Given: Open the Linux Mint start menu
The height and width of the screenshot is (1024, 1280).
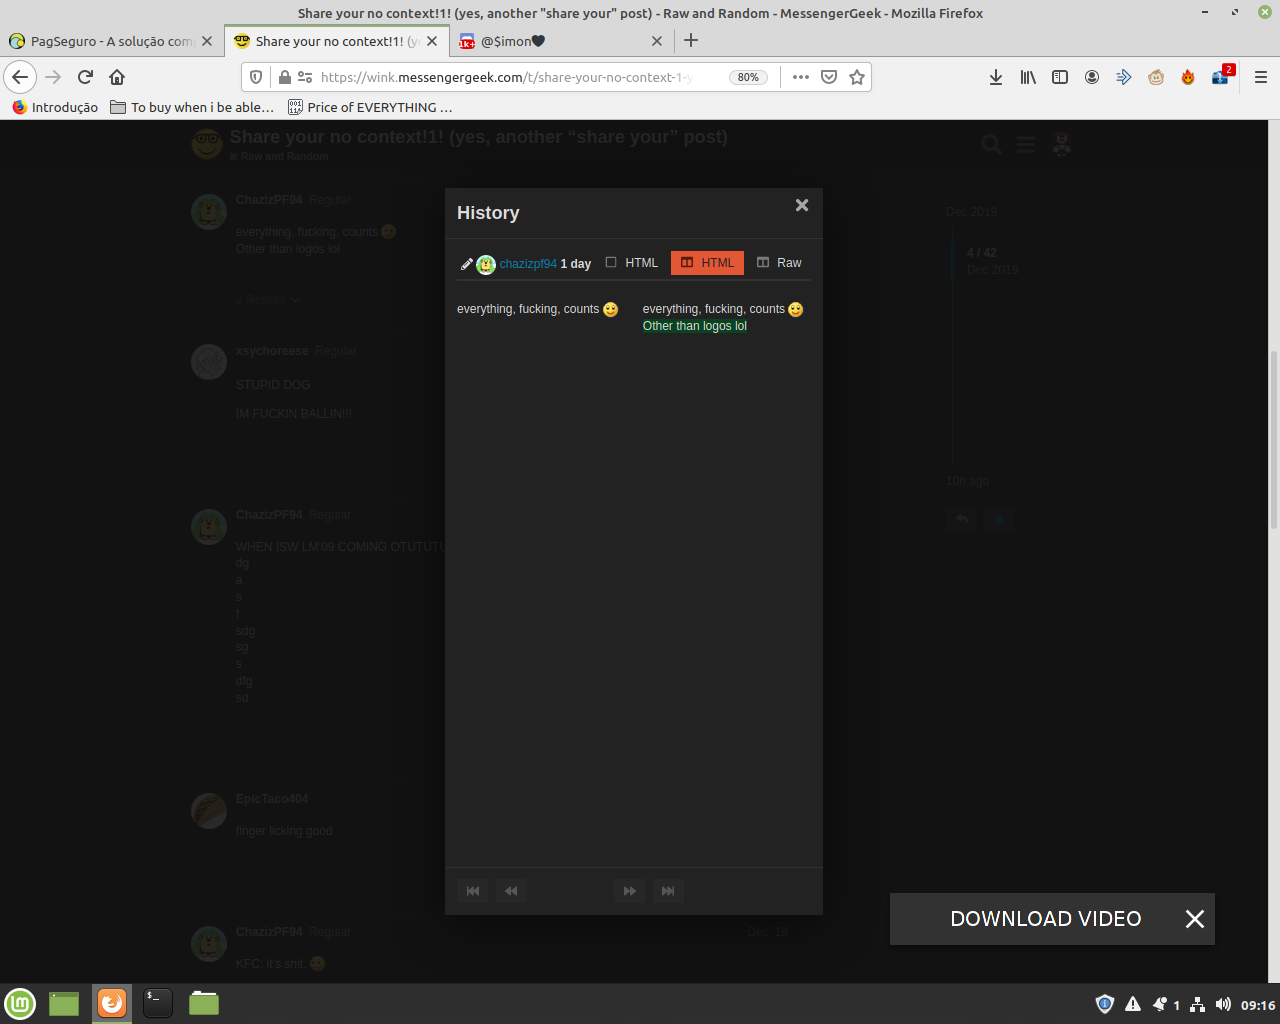Looking at the screenshot, I should [20, 1003].
